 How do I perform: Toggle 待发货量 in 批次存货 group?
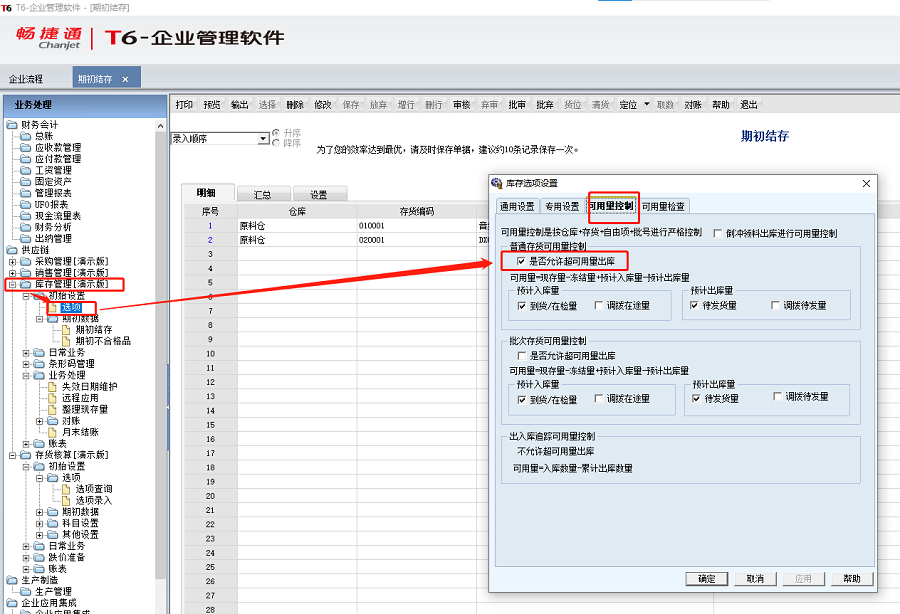click(x=696, y=398)
